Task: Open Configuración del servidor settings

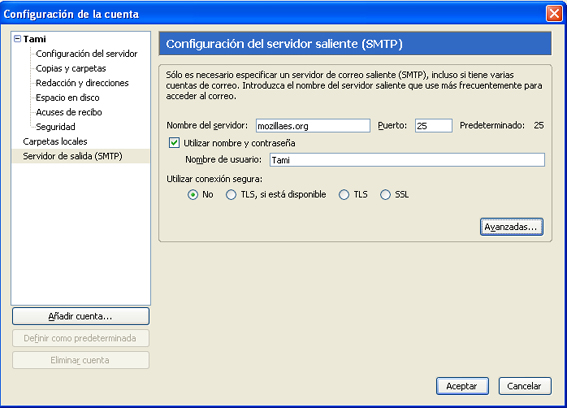Action: tap(86, 54)
